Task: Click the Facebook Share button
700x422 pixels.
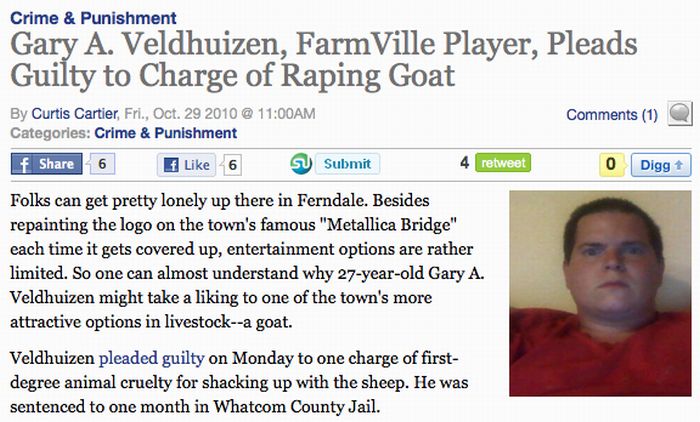Action: [46, 164]
